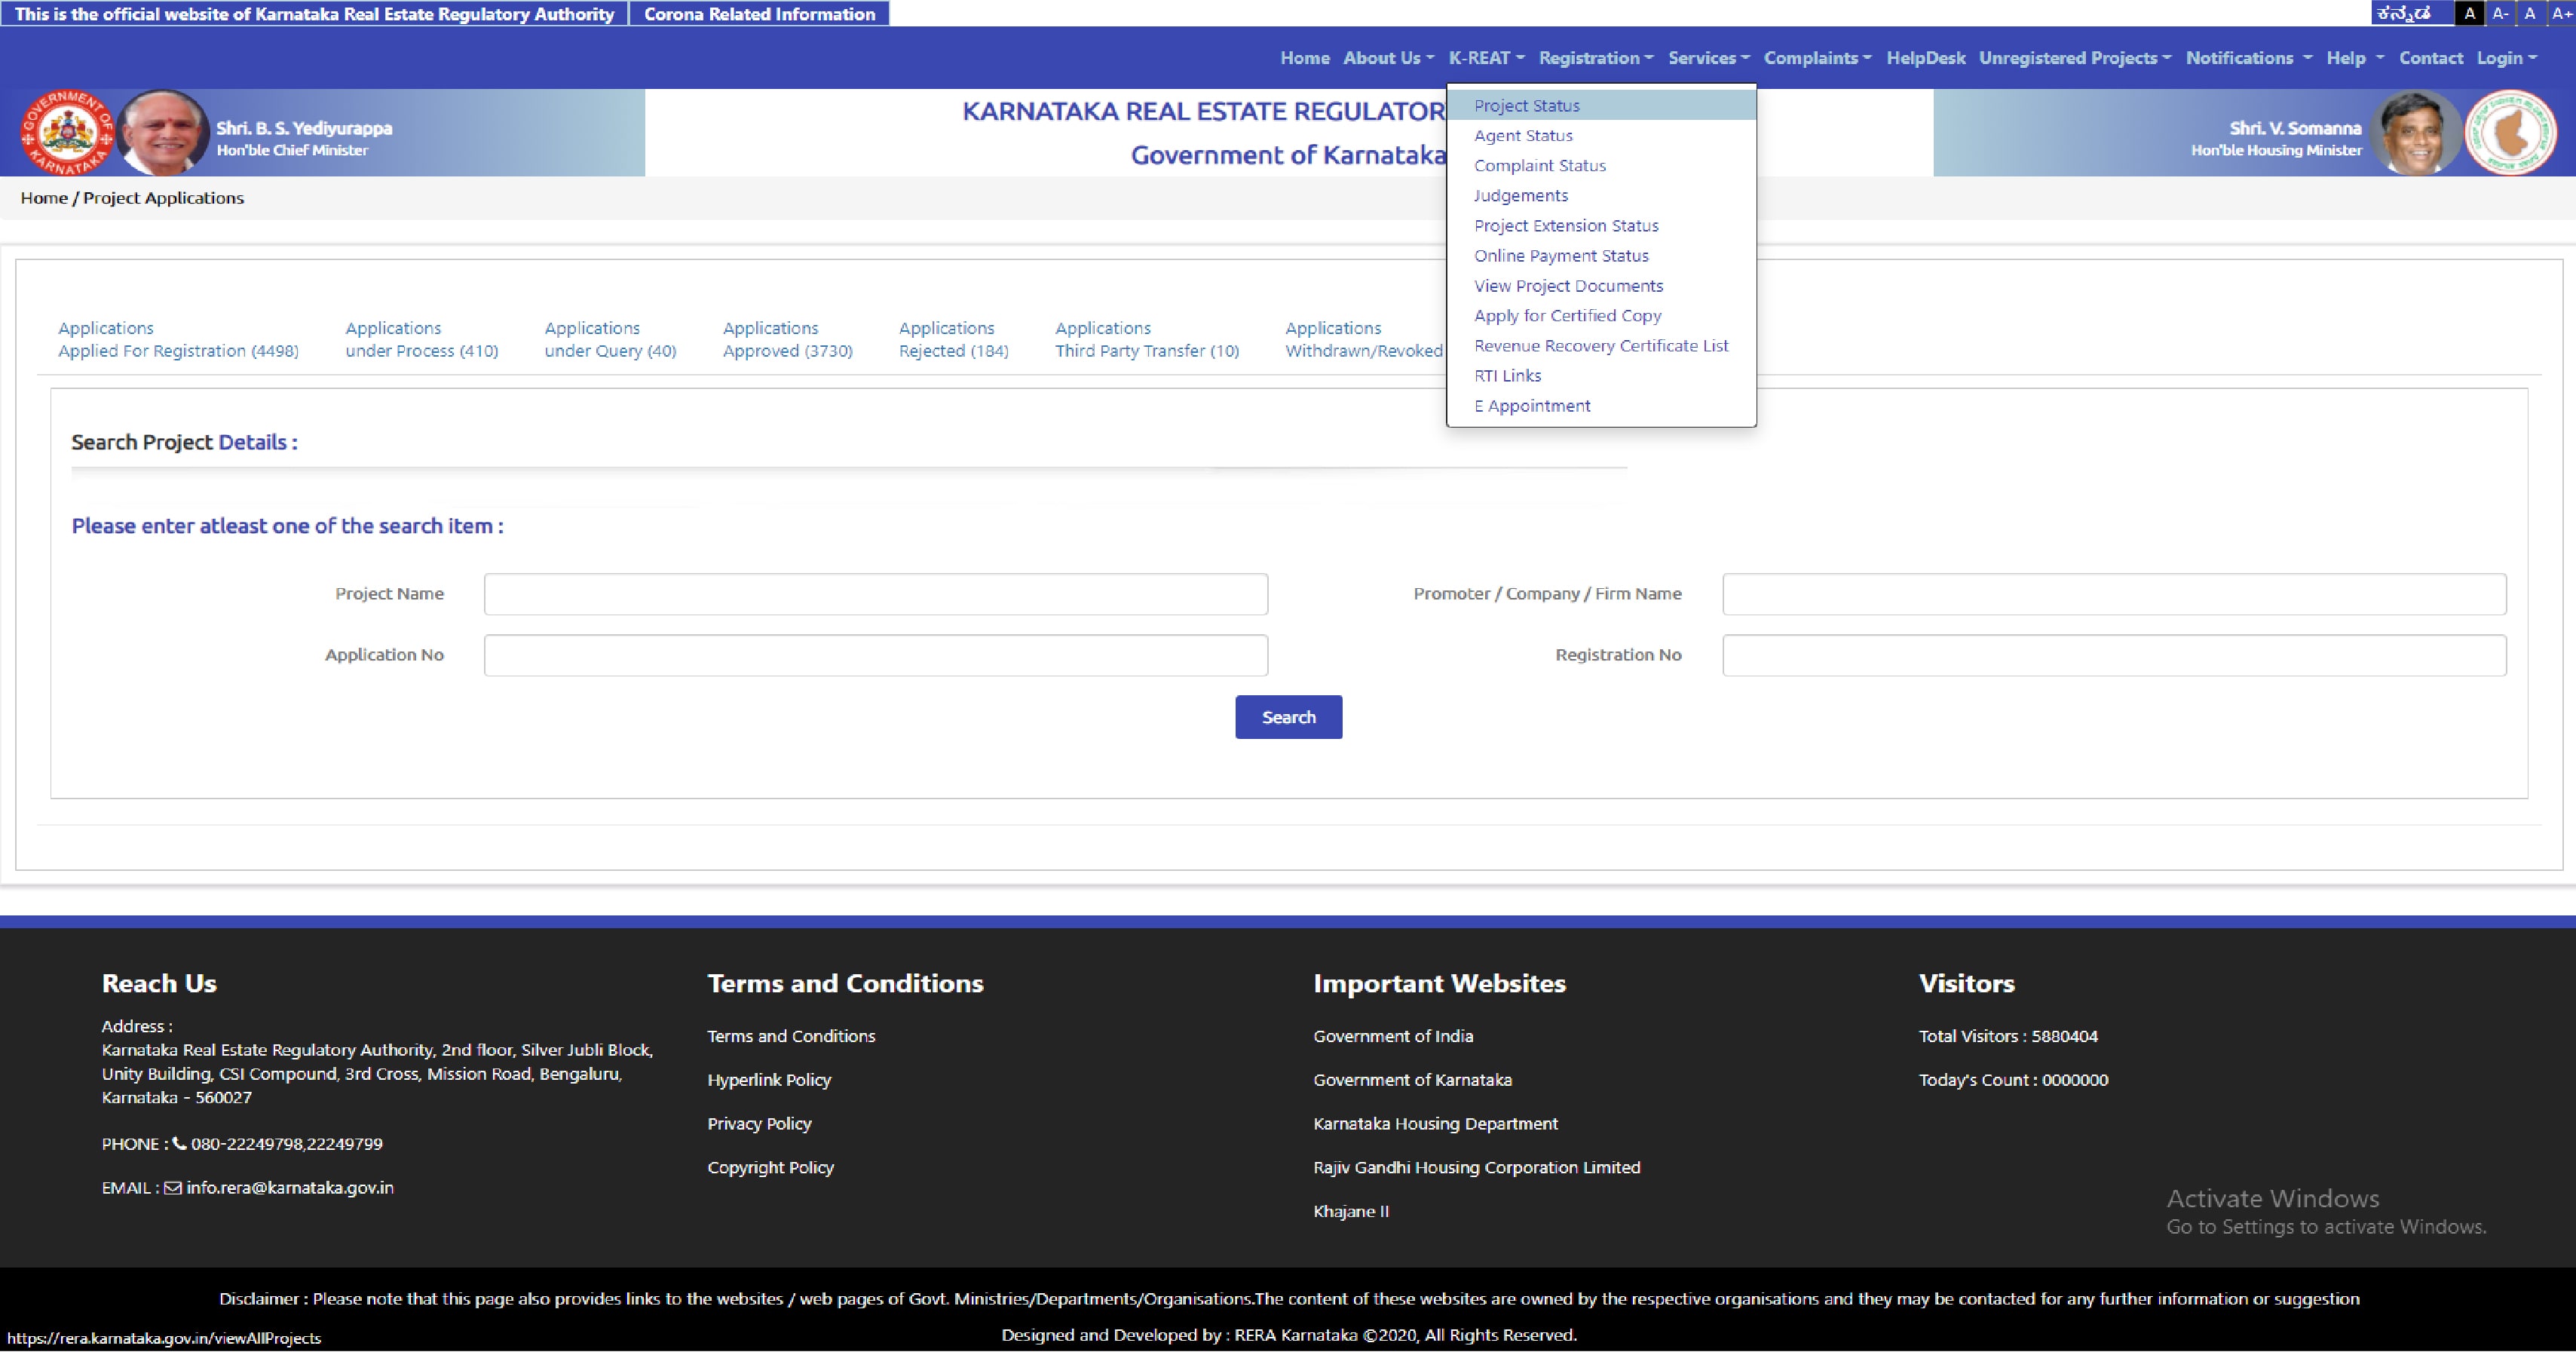The width and height of the screenshot is (2576, 1352).
Task: Open the Government of India link
Action: click(x=1393, y=1036)
